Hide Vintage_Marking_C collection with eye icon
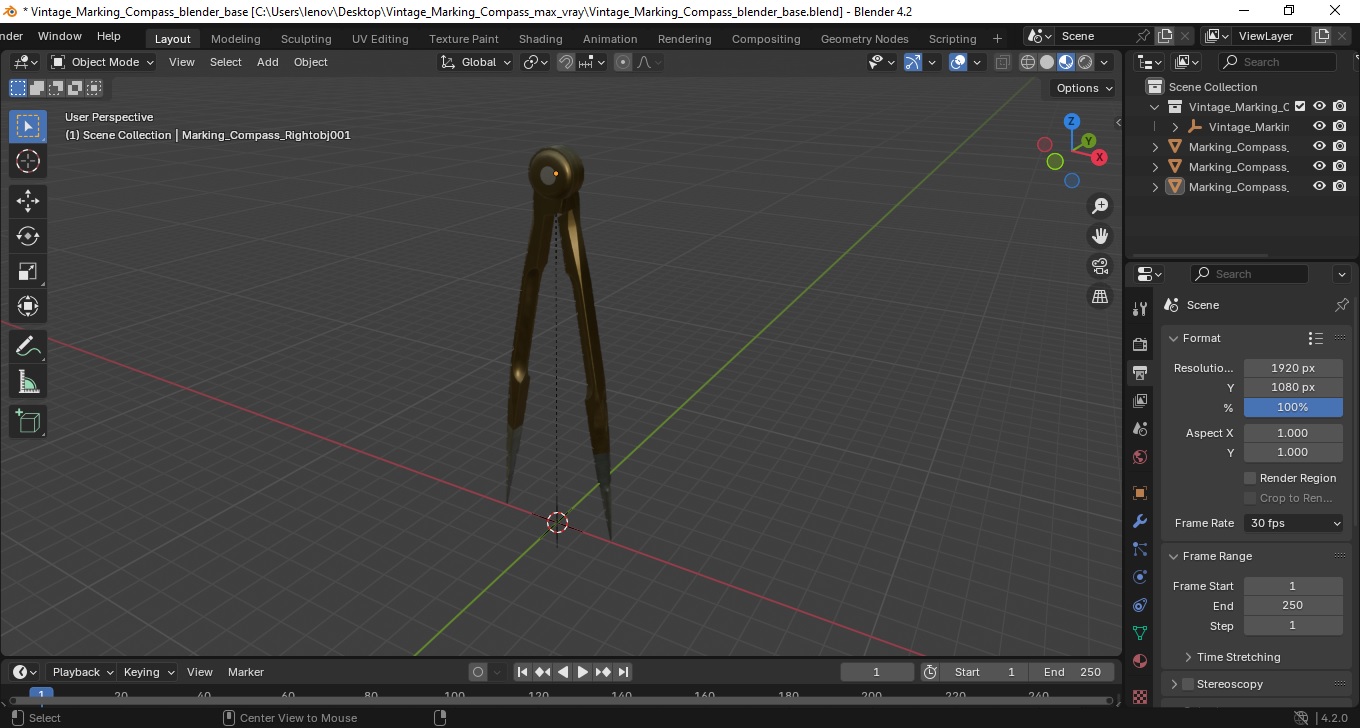Image resolution: width=1360 pixels, height=728 pixels. 1319,106
